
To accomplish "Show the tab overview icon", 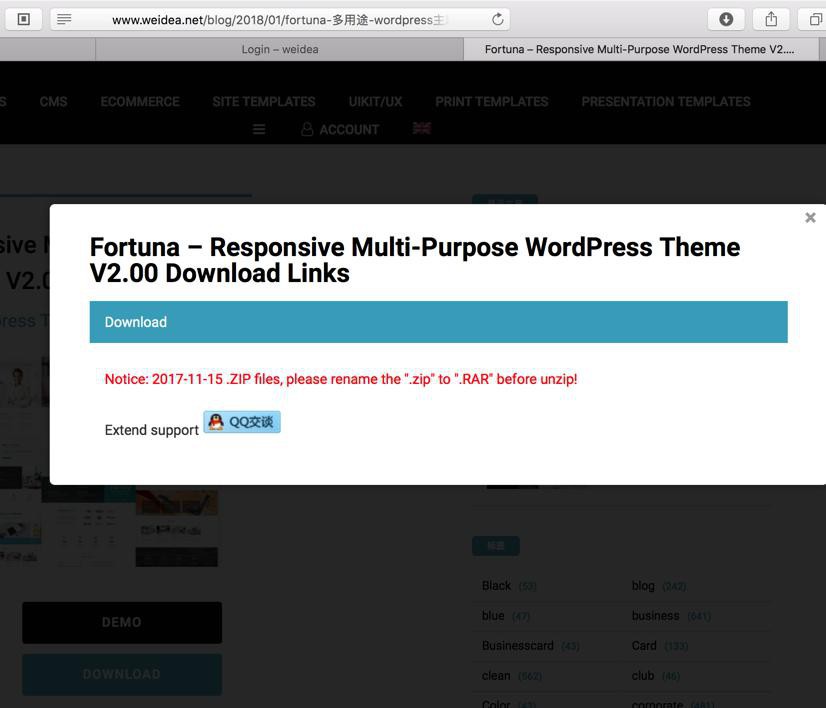I will click(814, 19).
